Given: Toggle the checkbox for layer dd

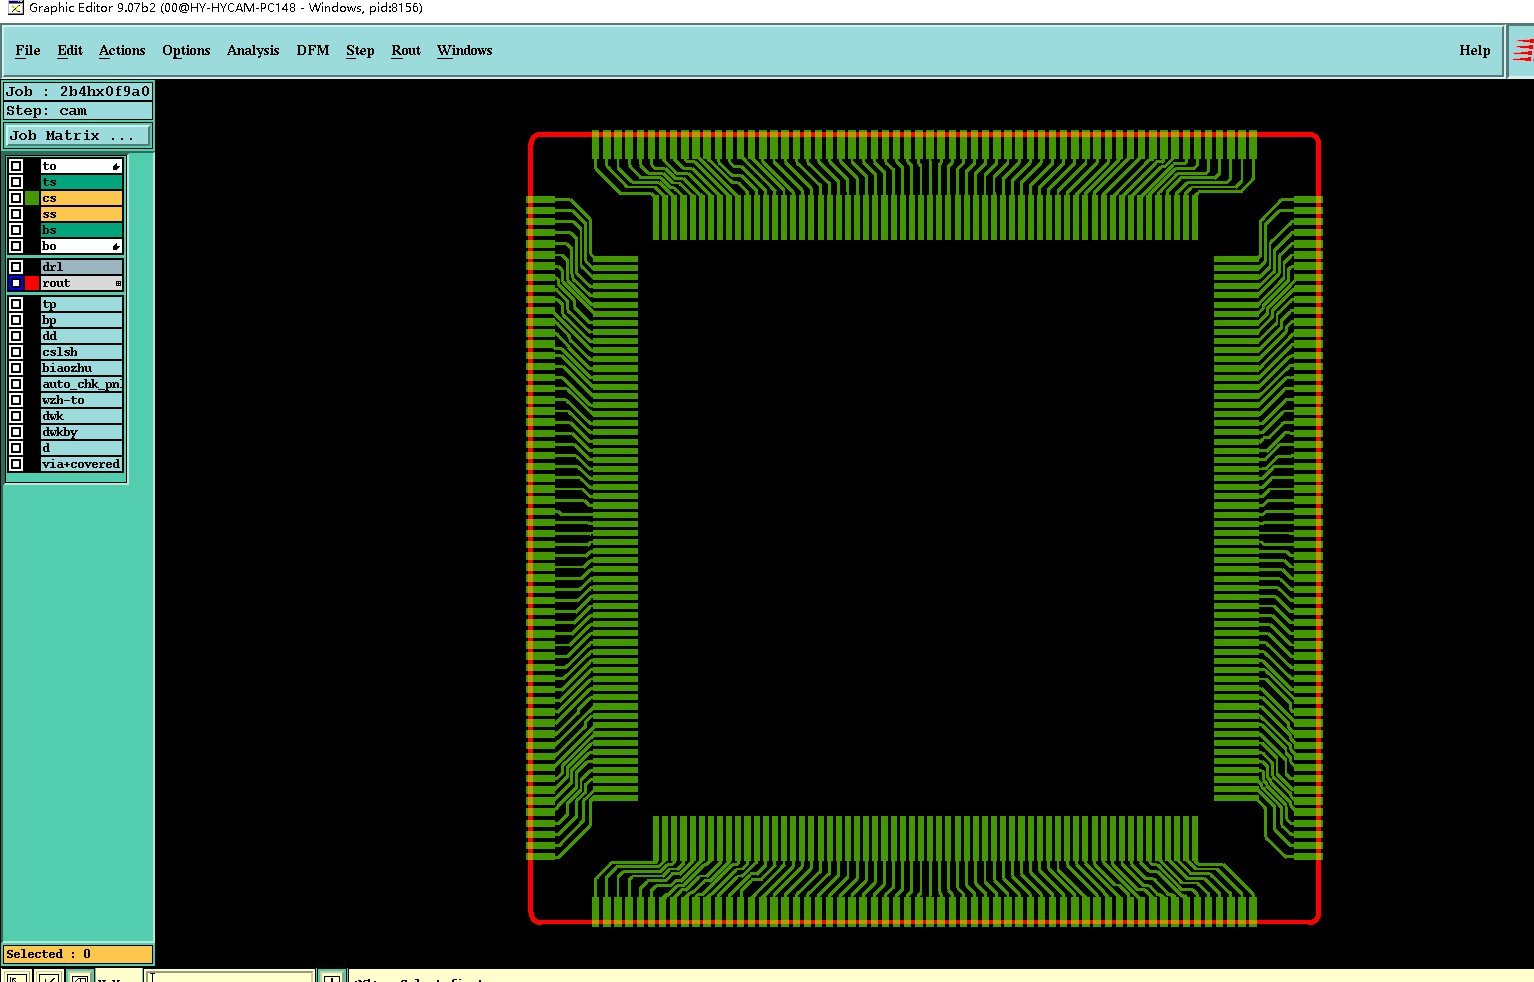Looking at the screenshot, I should [x=16, y=336].
